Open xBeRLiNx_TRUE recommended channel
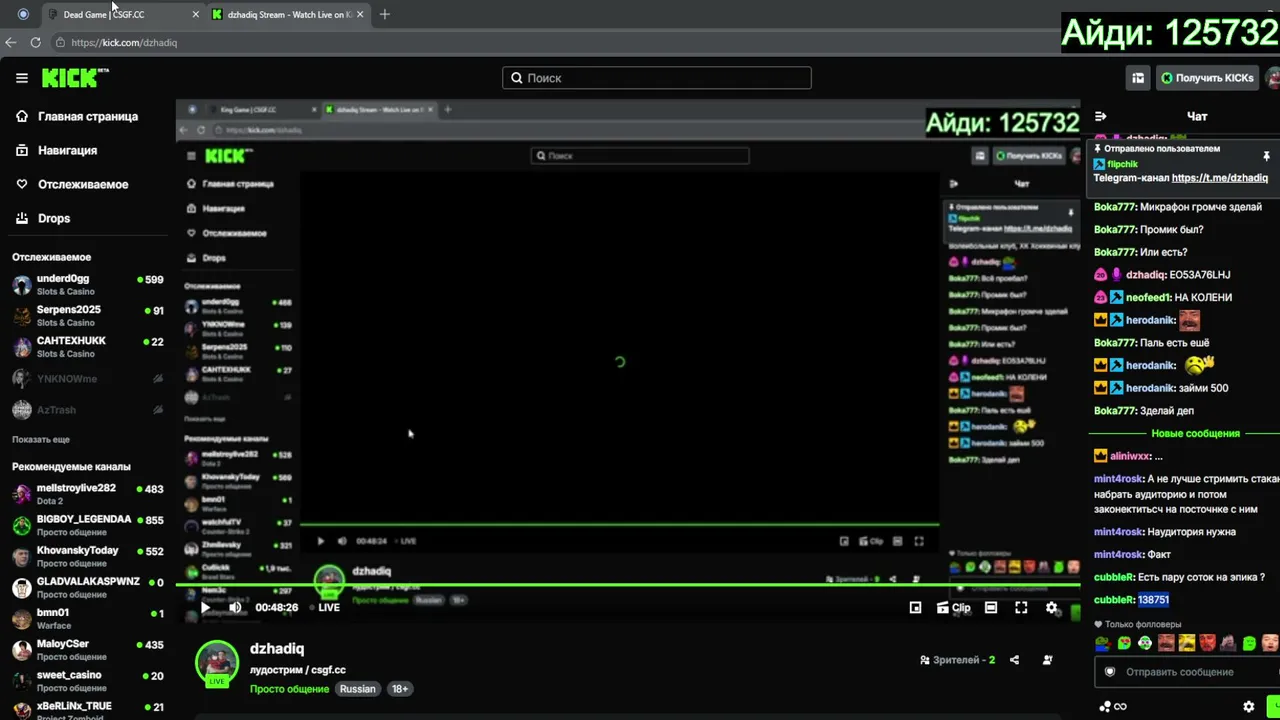Image resolution: width=1280 pixels, height=720 pixels. click(88, 709)
